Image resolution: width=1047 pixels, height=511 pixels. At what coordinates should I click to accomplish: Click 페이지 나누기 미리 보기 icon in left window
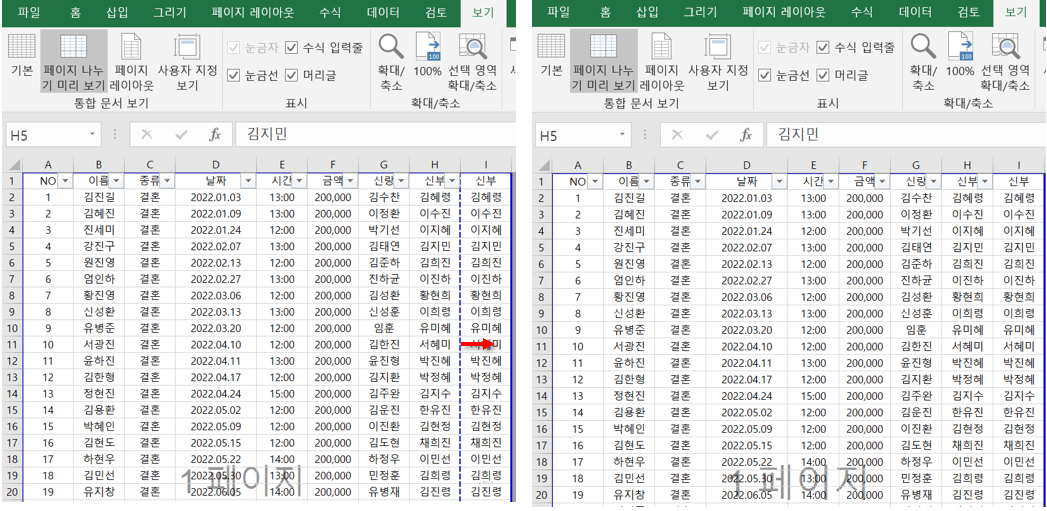click(73, 61)
